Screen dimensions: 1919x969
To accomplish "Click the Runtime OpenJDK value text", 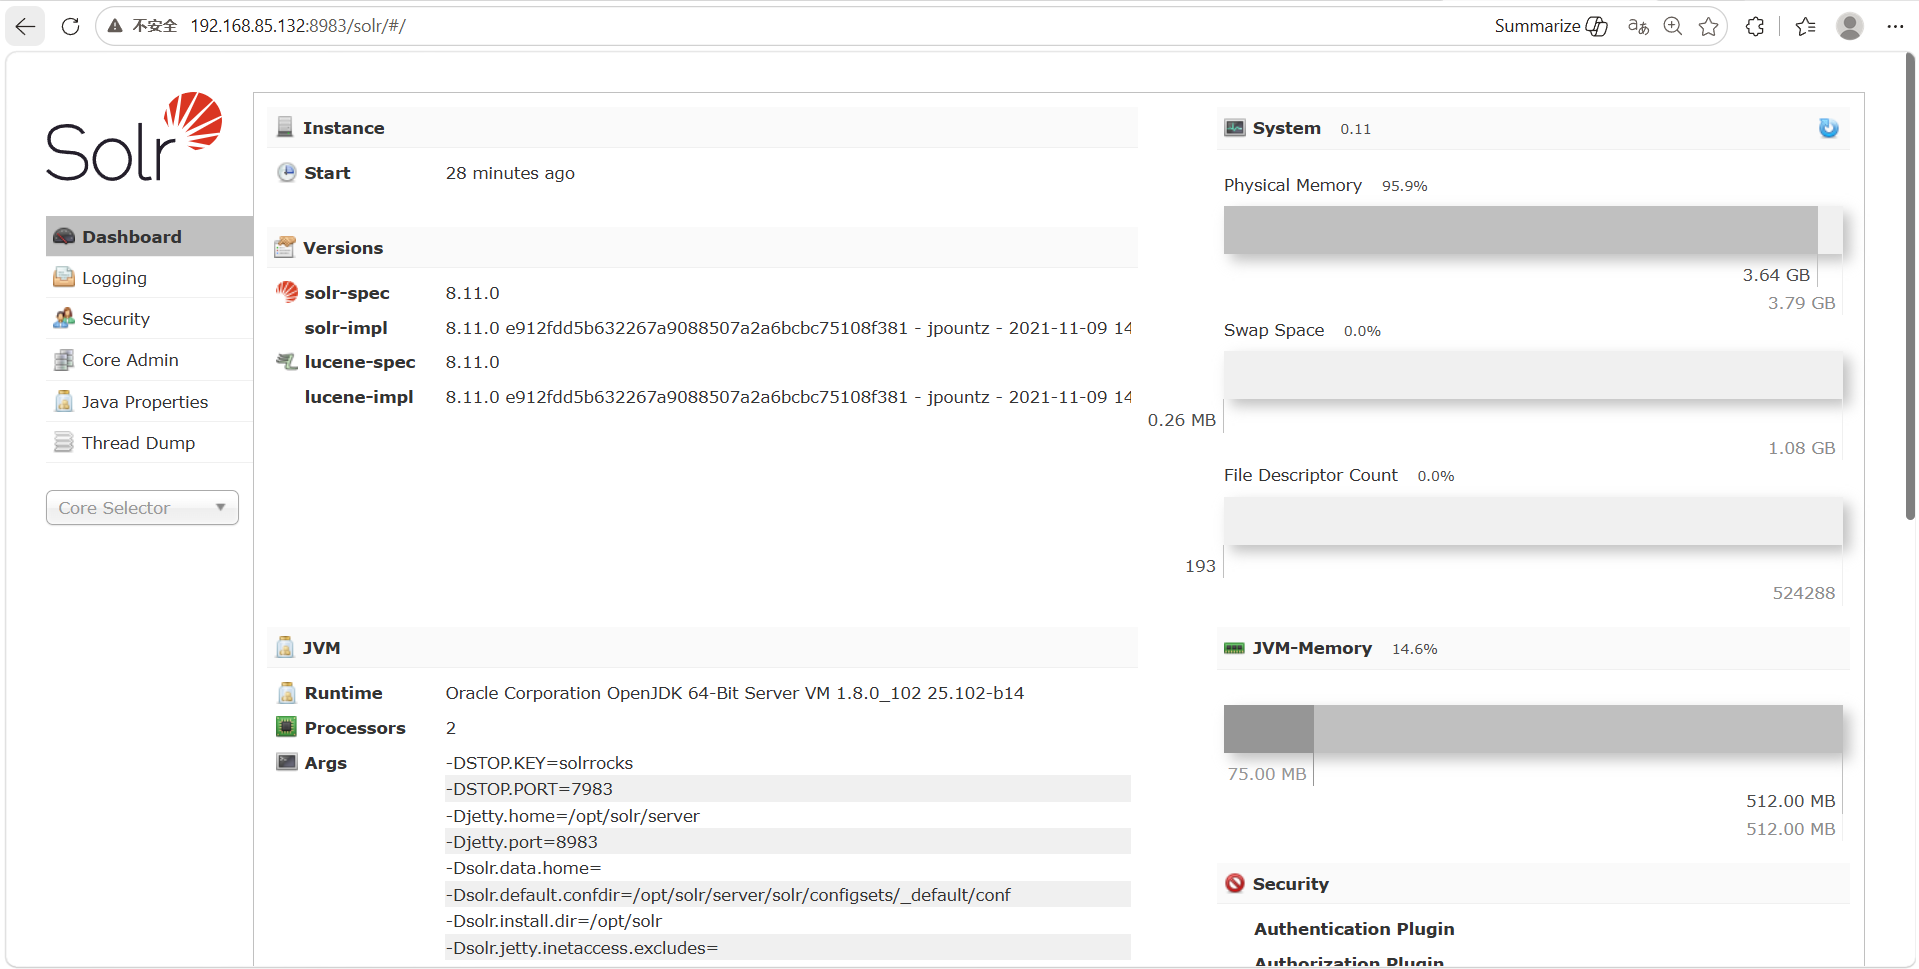I will click(735, 693).
